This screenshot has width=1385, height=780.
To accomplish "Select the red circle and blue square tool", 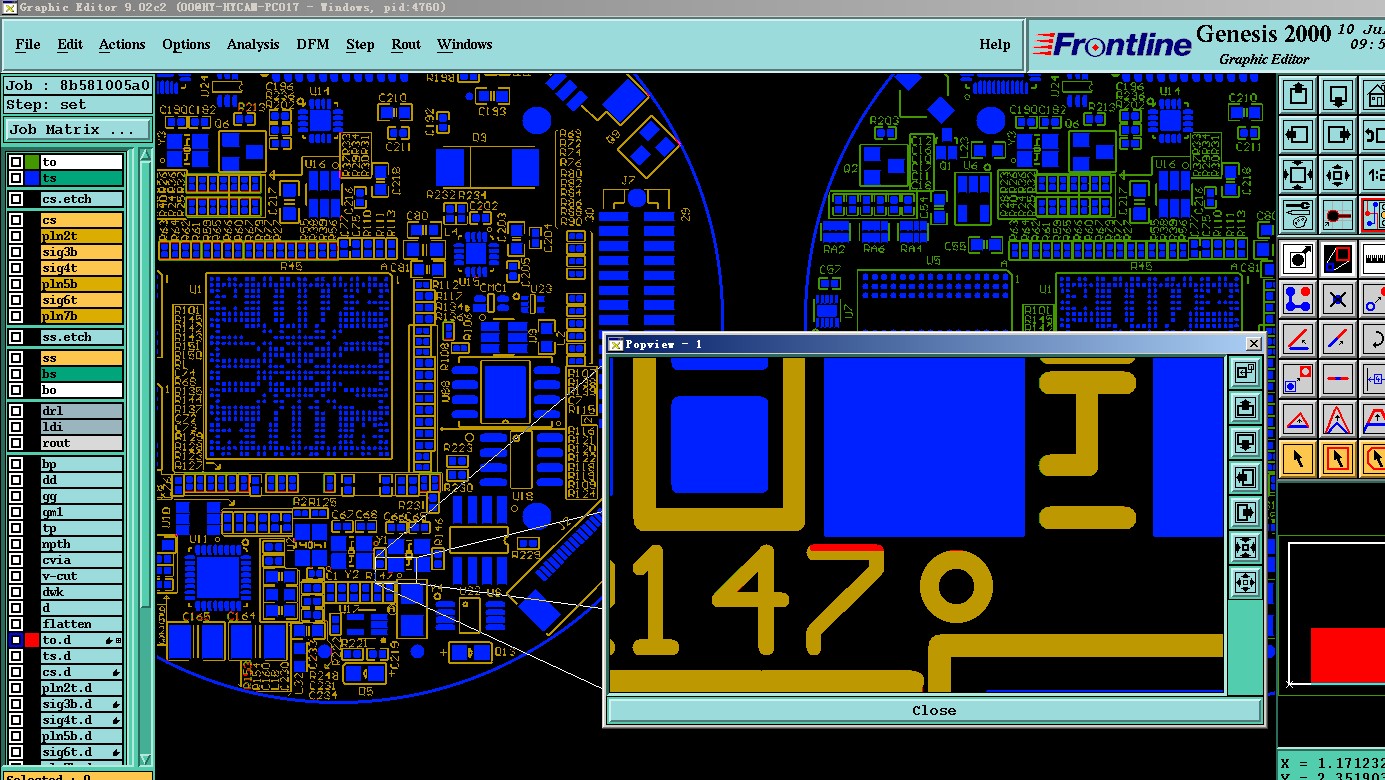I will click(x=1298, y=379).
